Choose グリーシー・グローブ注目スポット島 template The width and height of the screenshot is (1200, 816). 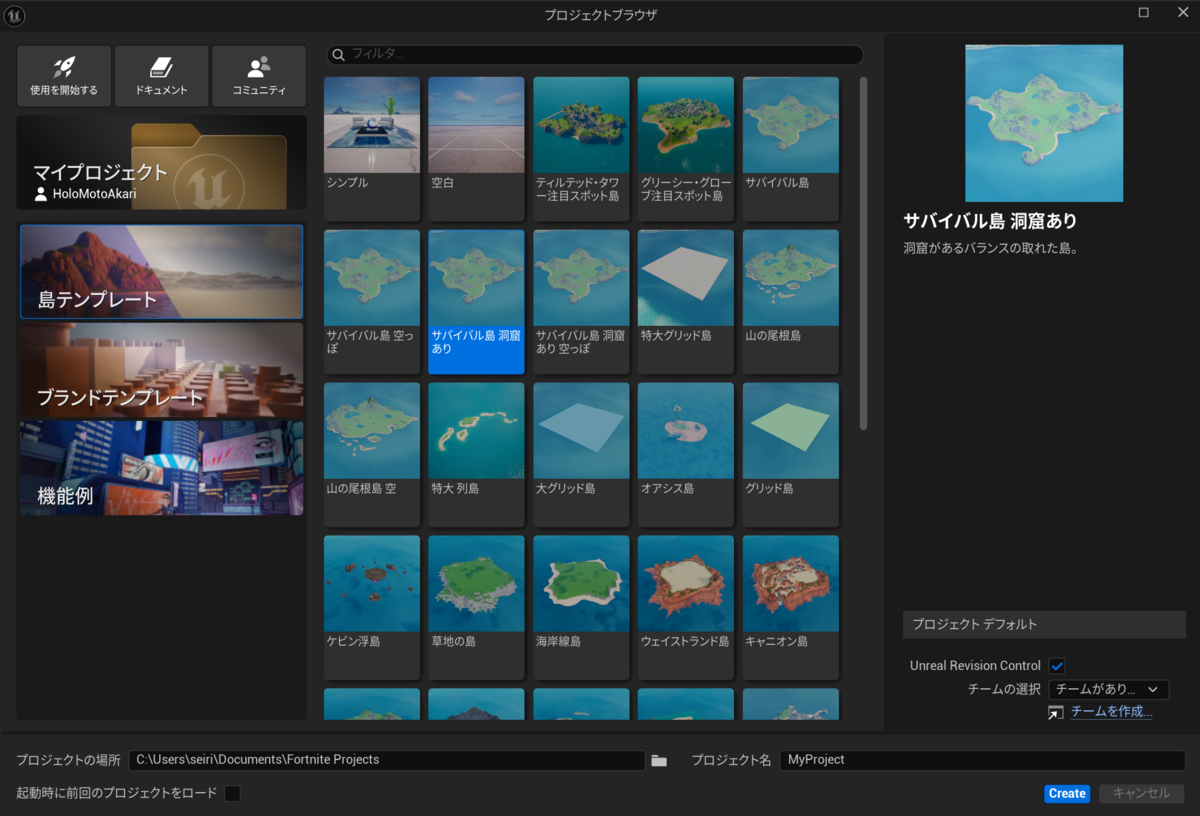[685, 148]
